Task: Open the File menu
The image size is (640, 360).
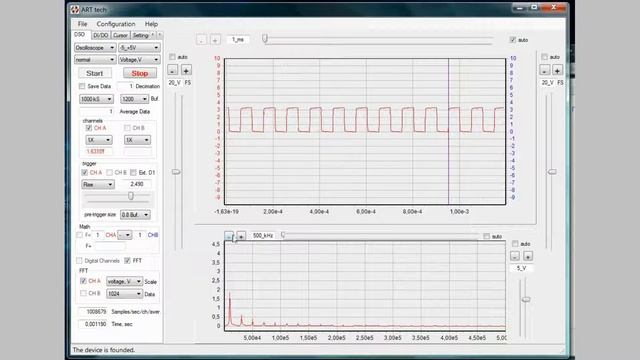Action: point(82,24)
